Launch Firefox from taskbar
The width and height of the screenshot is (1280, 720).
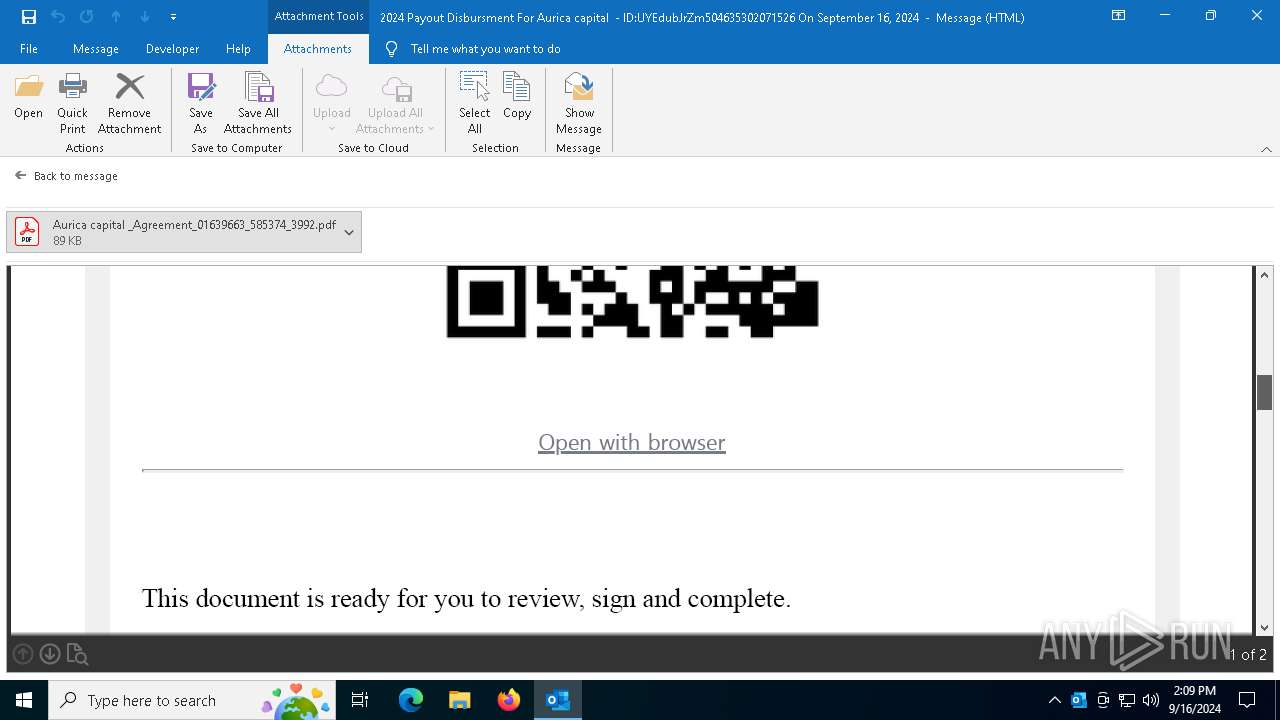coord(509,700)
